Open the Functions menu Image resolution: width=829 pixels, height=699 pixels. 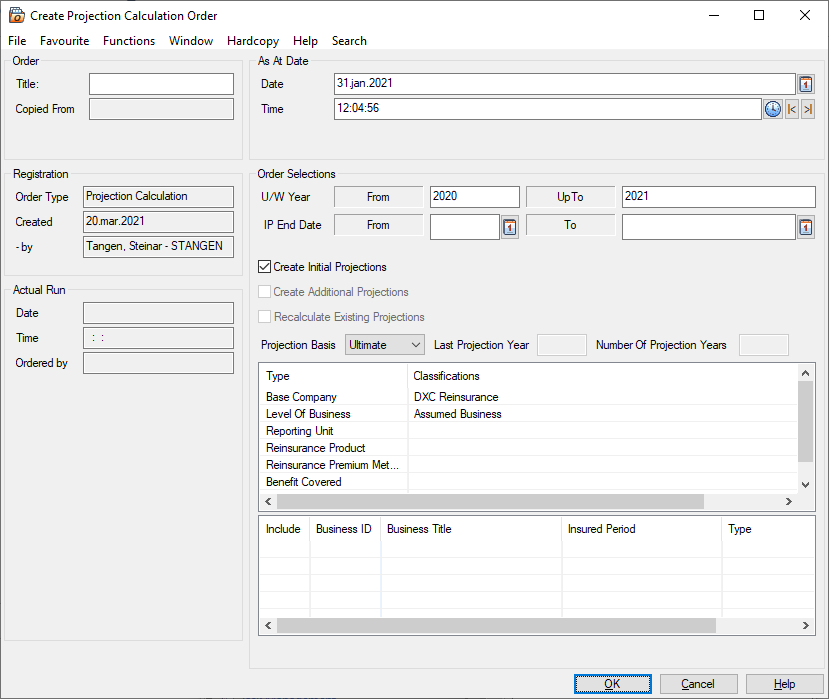pos(129,41)
